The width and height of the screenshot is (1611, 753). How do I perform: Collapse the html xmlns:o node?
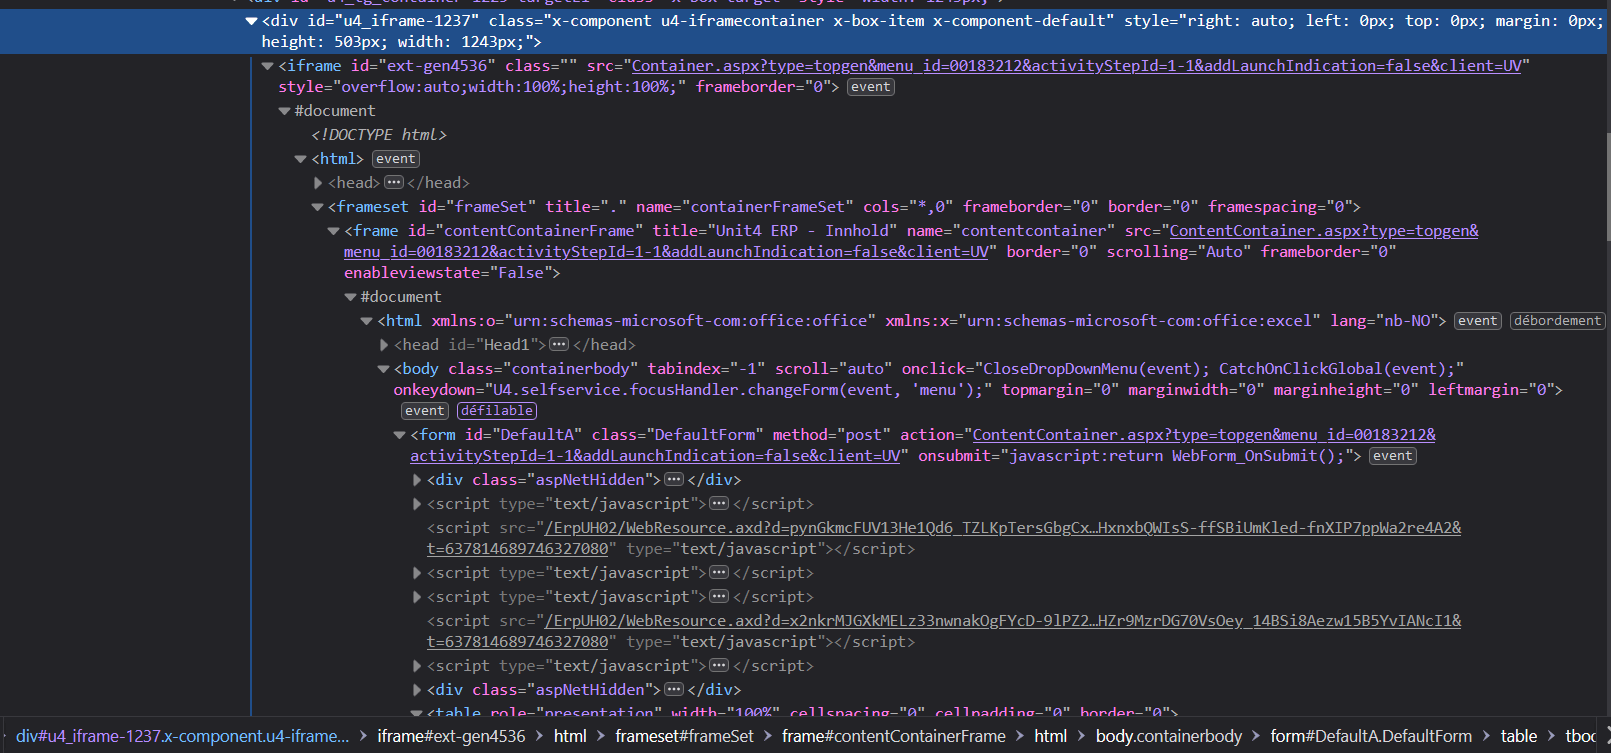coord(366,321)
